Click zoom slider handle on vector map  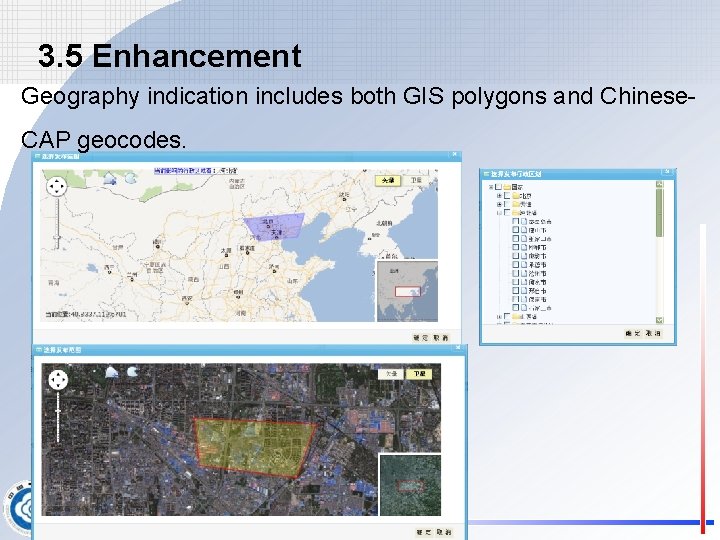tap(57, 237)
